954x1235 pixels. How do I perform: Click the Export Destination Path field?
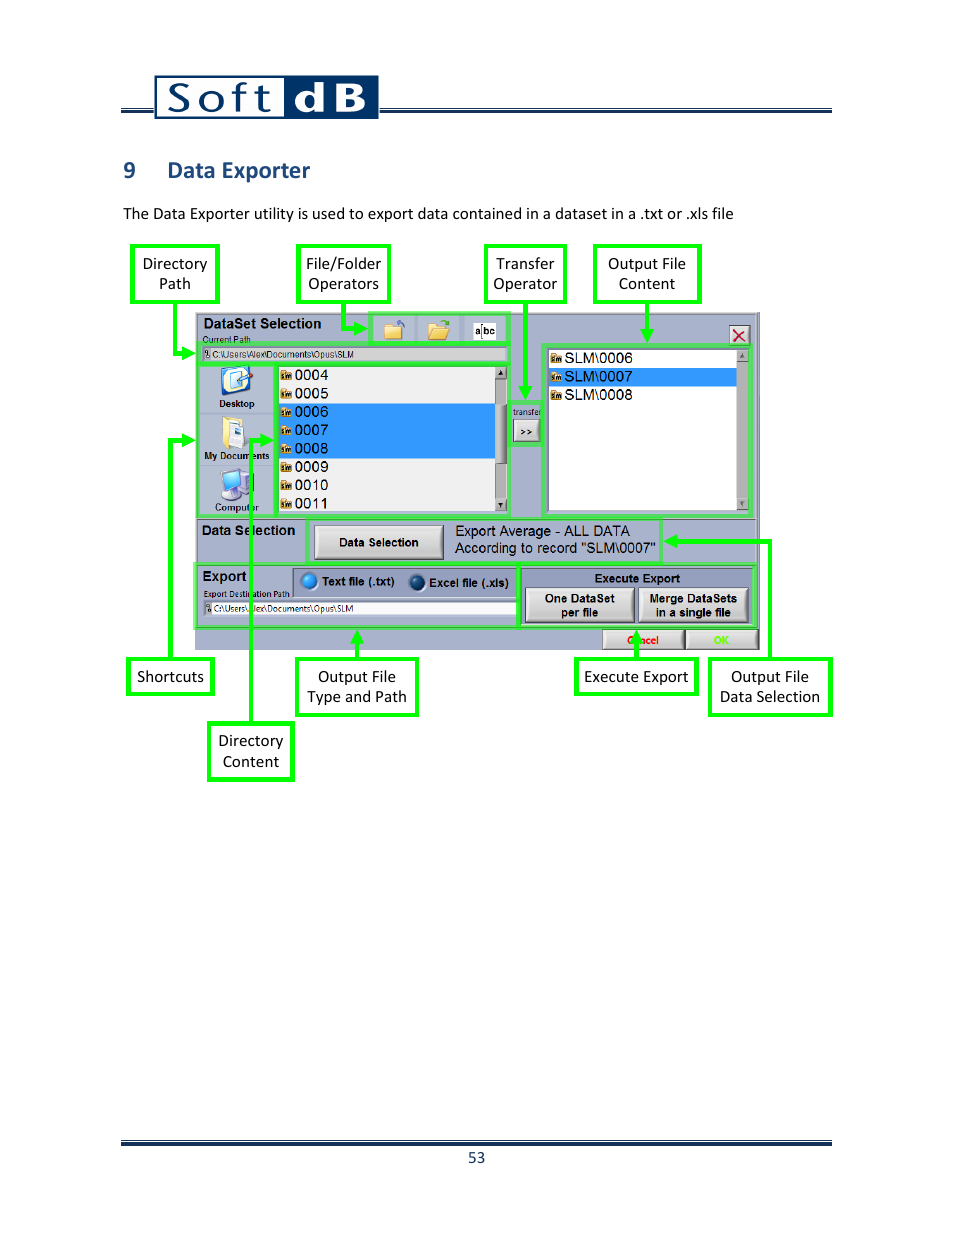point(360,608)
